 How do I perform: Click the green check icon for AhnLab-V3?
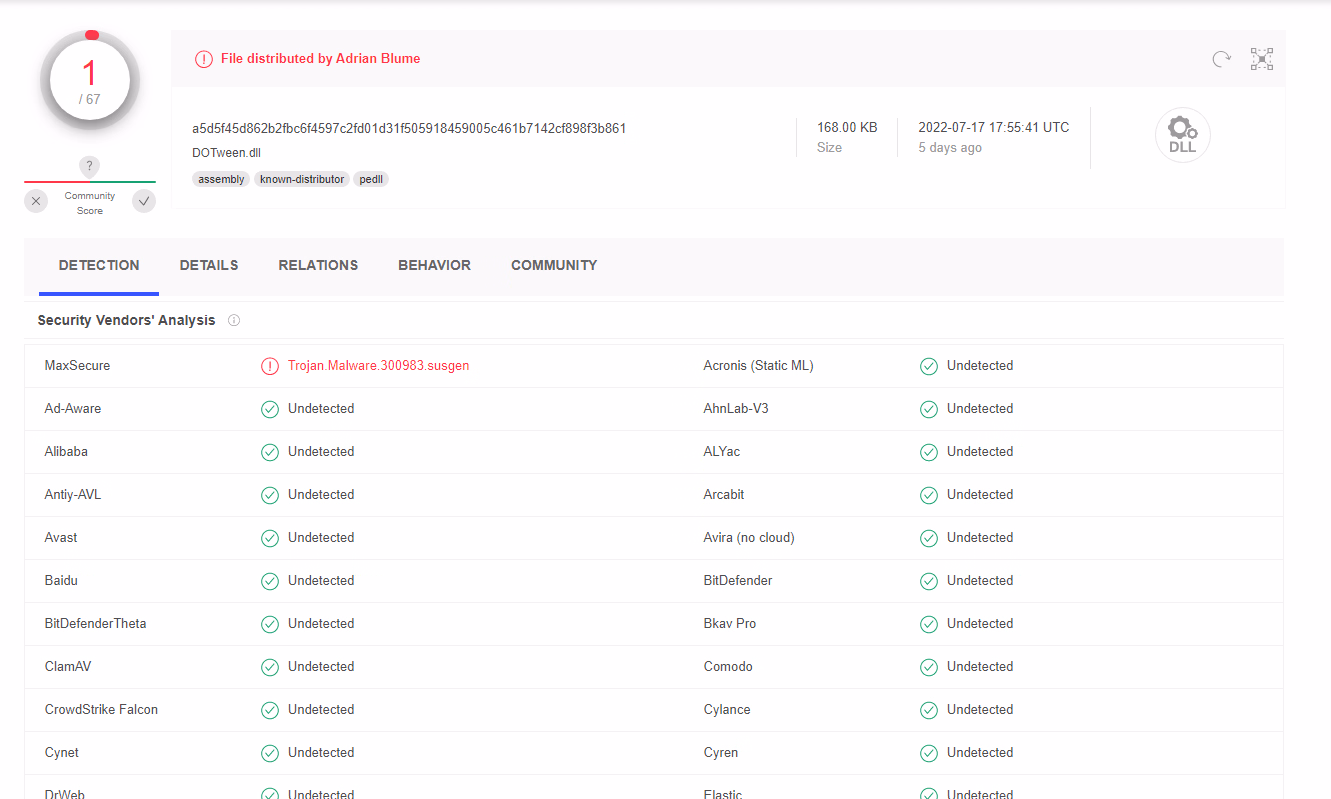pos(929,409)
